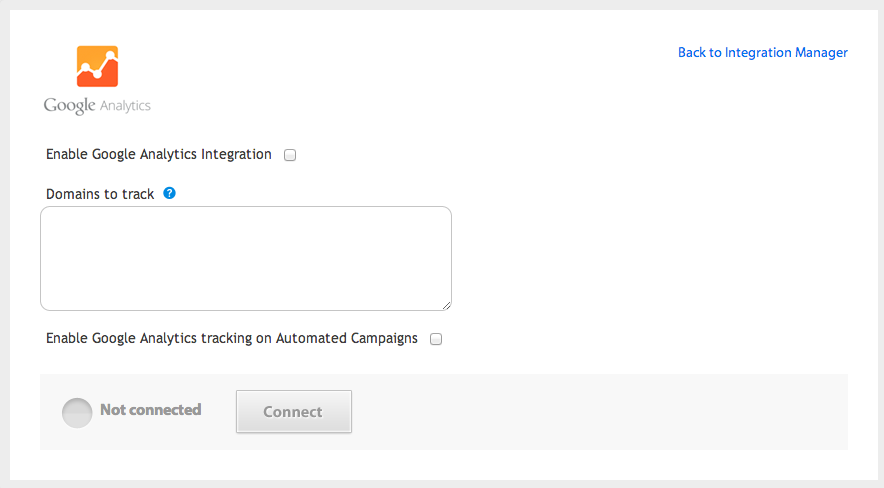This screenshot has height=488, width=884.
Task: Enable Google Analytics Integration checkbox
Action: click(290, 155)
